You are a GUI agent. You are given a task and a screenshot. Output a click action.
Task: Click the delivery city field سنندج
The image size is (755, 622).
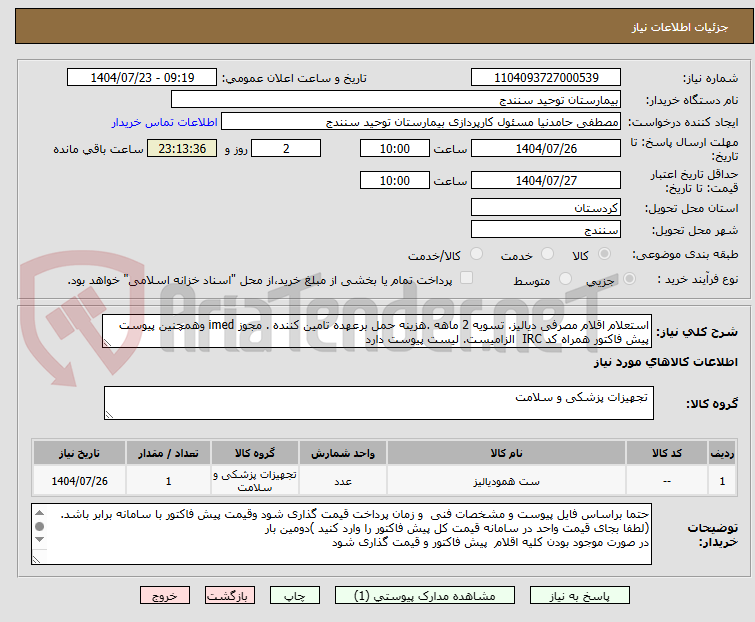(x=546, y=230)
